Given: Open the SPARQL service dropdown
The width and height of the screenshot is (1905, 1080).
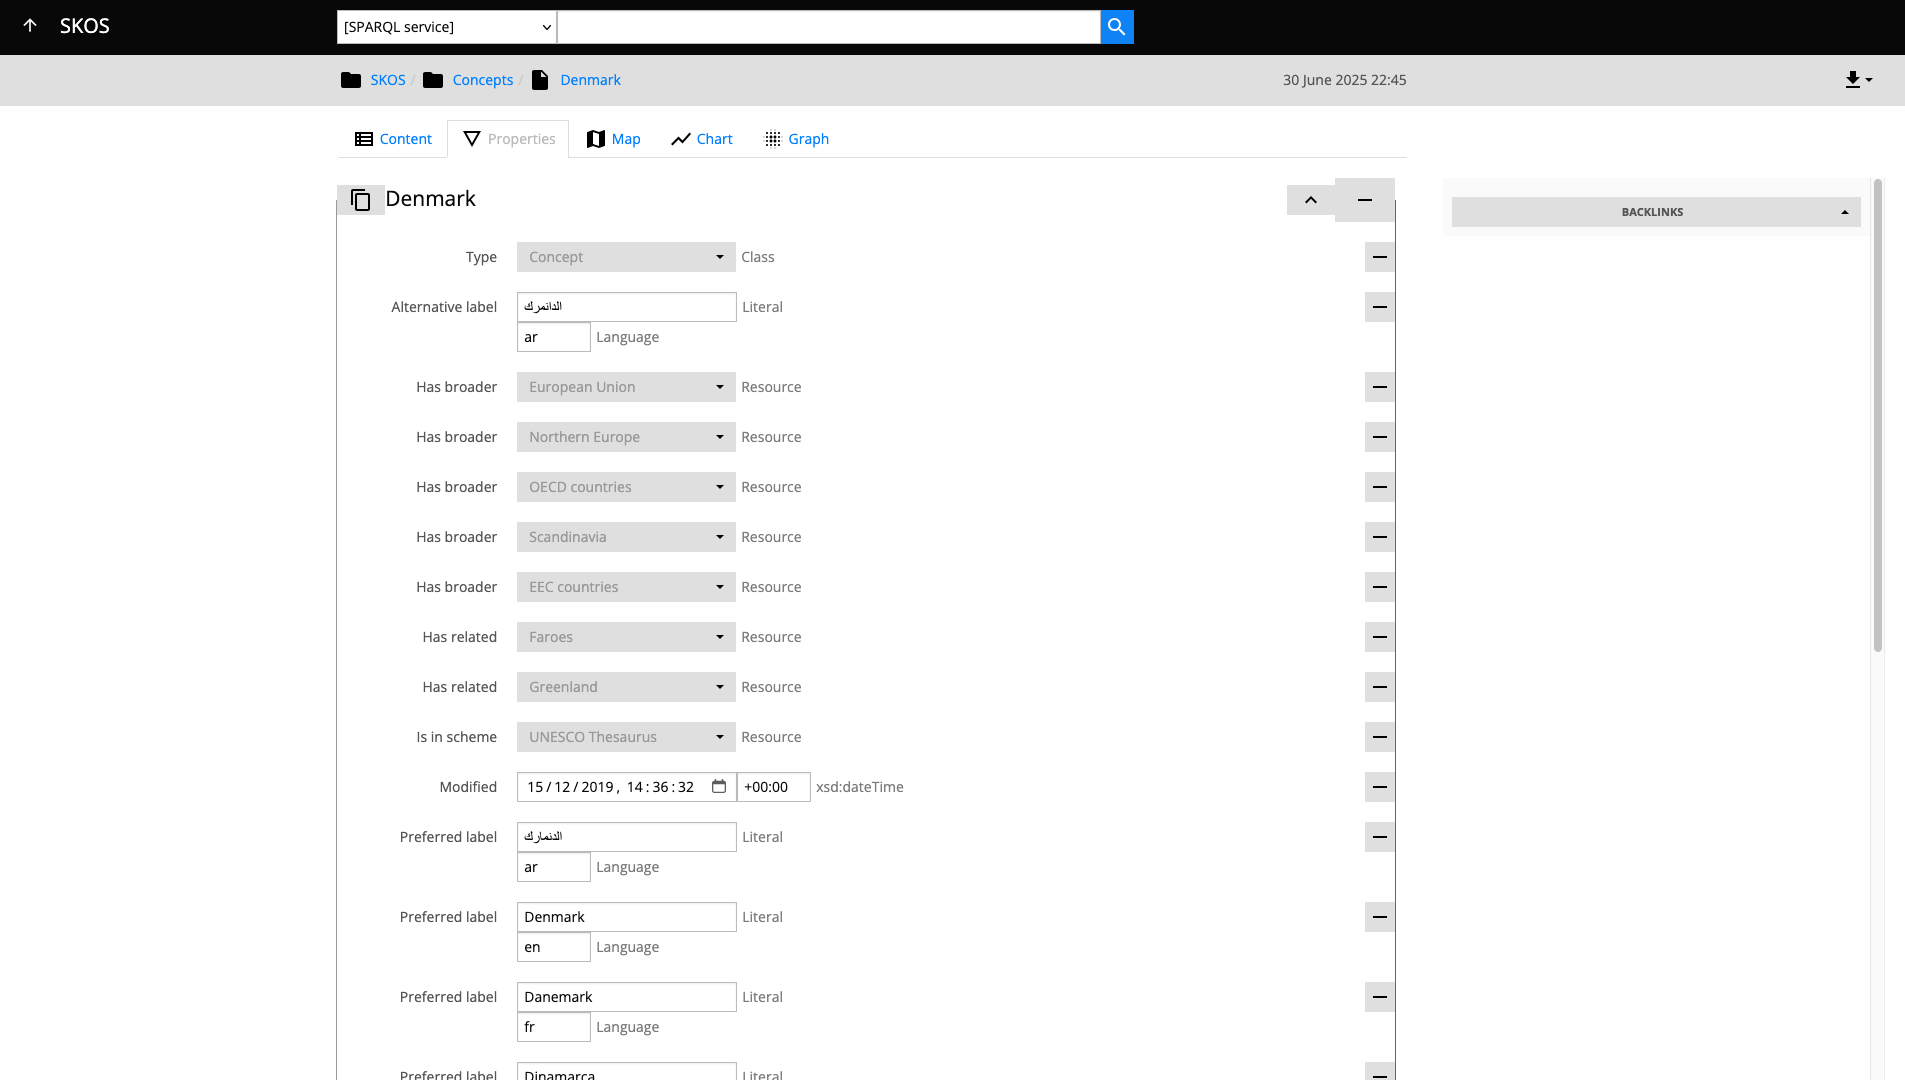Looking at the screenshot, I should pos(447,27).
